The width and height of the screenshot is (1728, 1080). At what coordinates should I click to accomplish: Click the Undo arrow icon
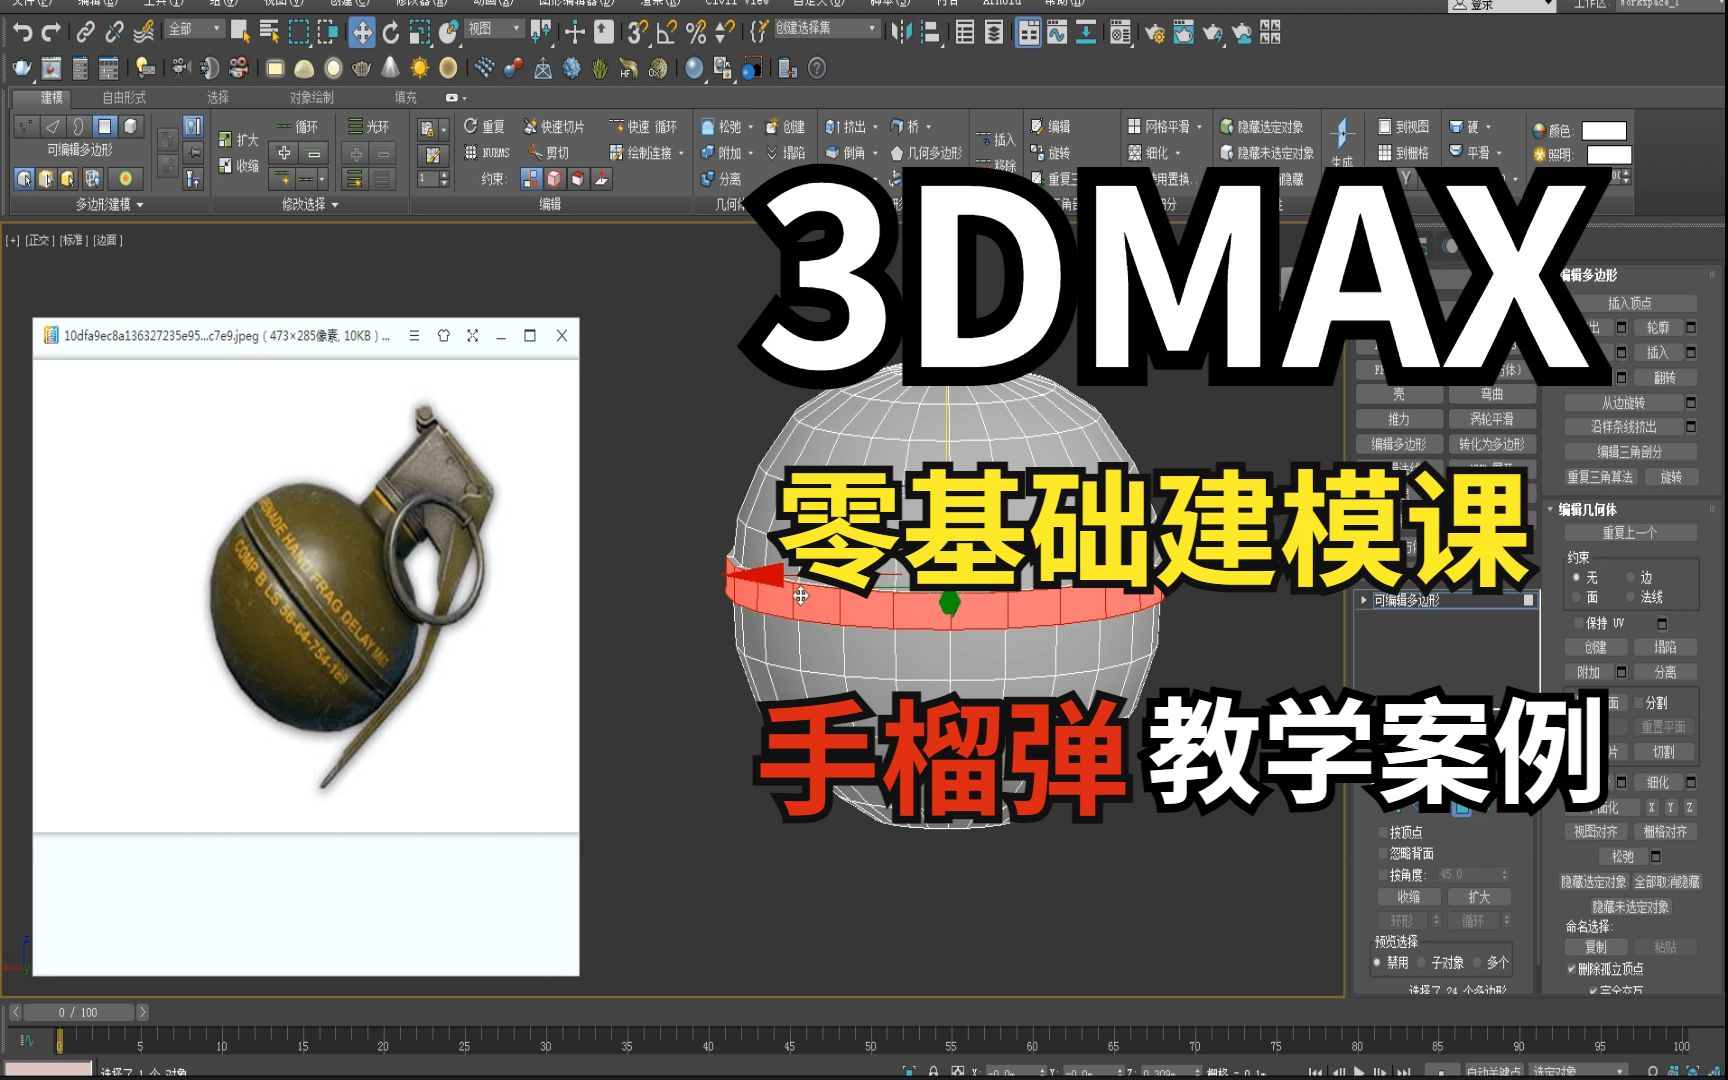(x=22, y=33)
